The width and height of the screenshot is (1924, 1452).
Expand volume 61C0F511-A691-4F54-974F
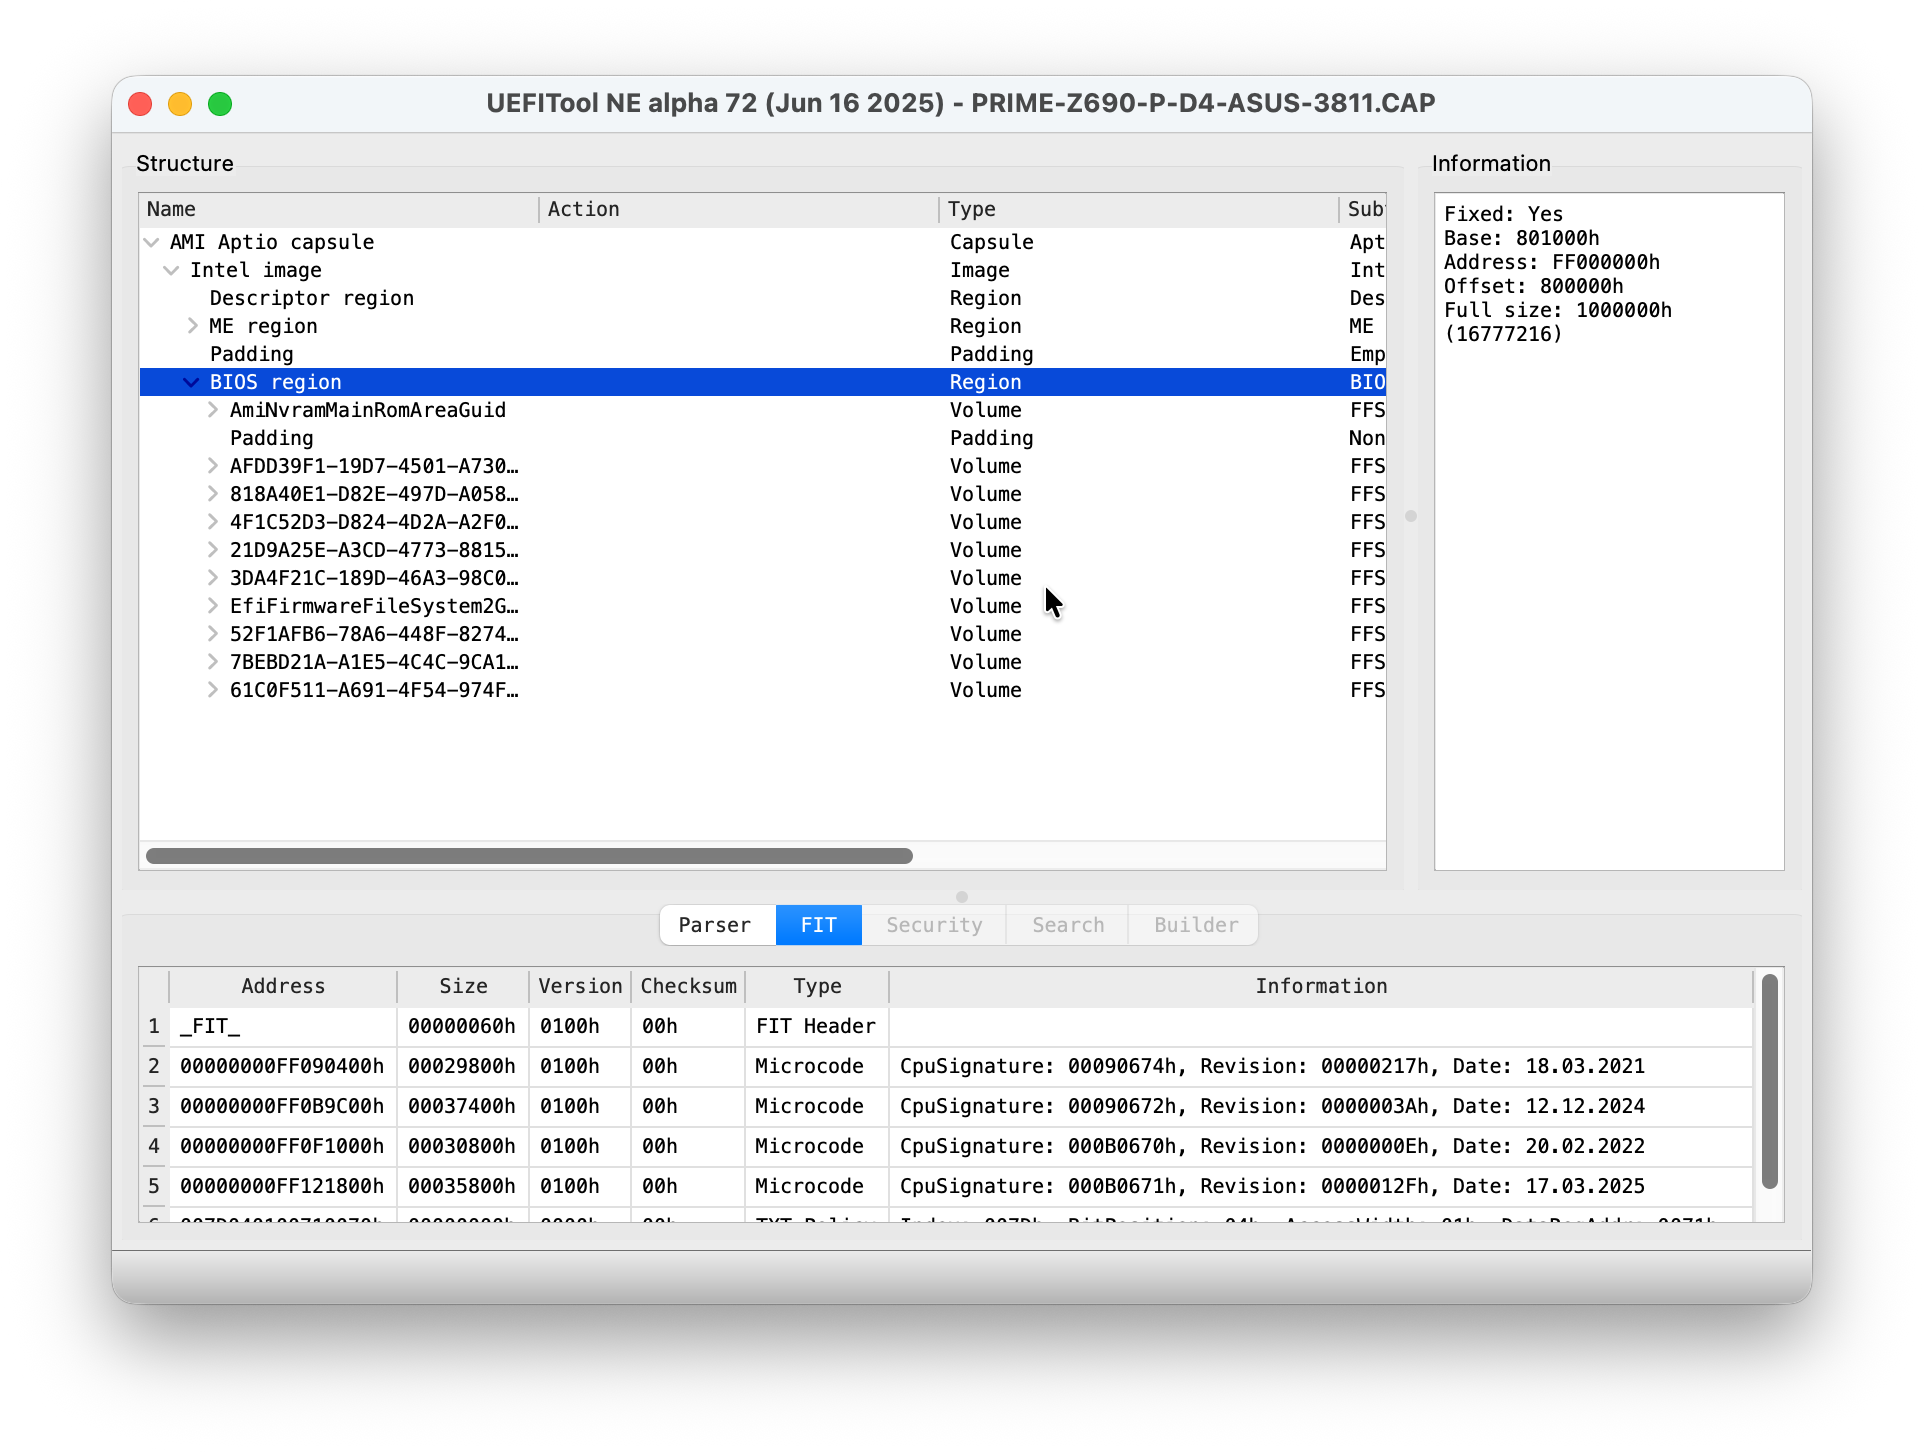pyautogui.click(x=212, y=689)
